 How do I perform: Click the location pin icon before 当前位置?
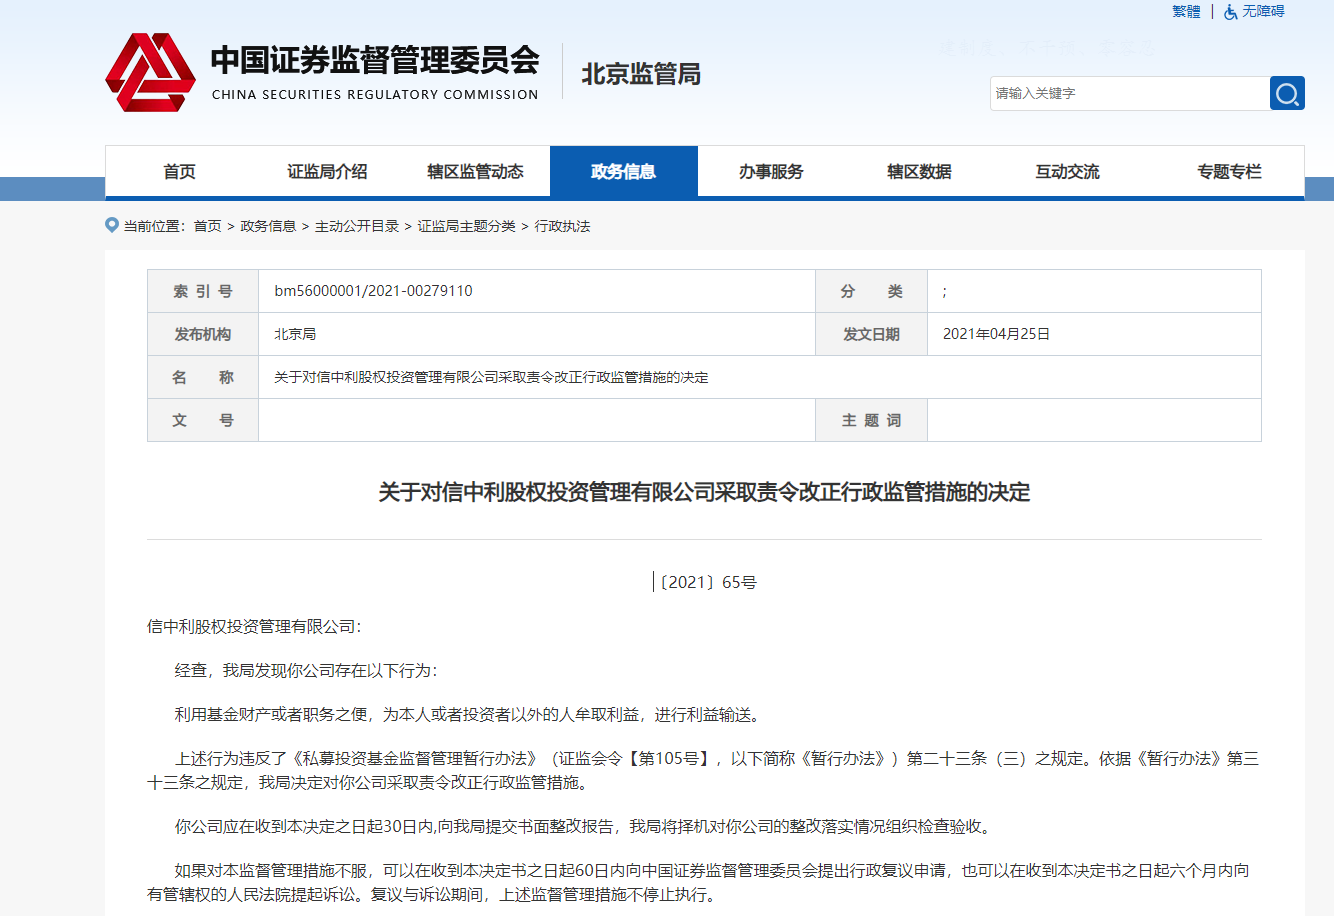pos(111,226)
